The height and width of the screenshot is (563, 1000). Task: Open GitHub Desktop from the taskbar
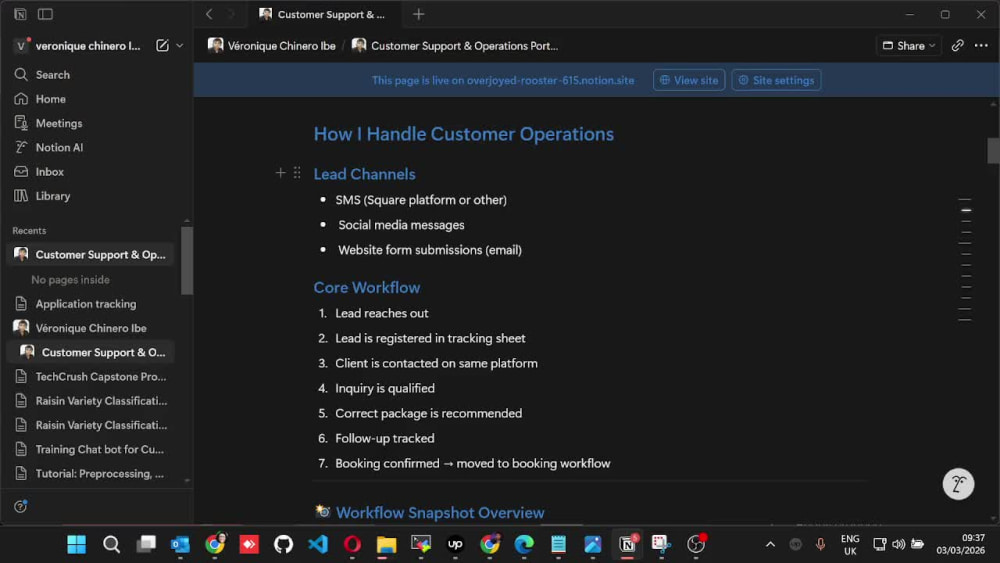coord(283,544)
